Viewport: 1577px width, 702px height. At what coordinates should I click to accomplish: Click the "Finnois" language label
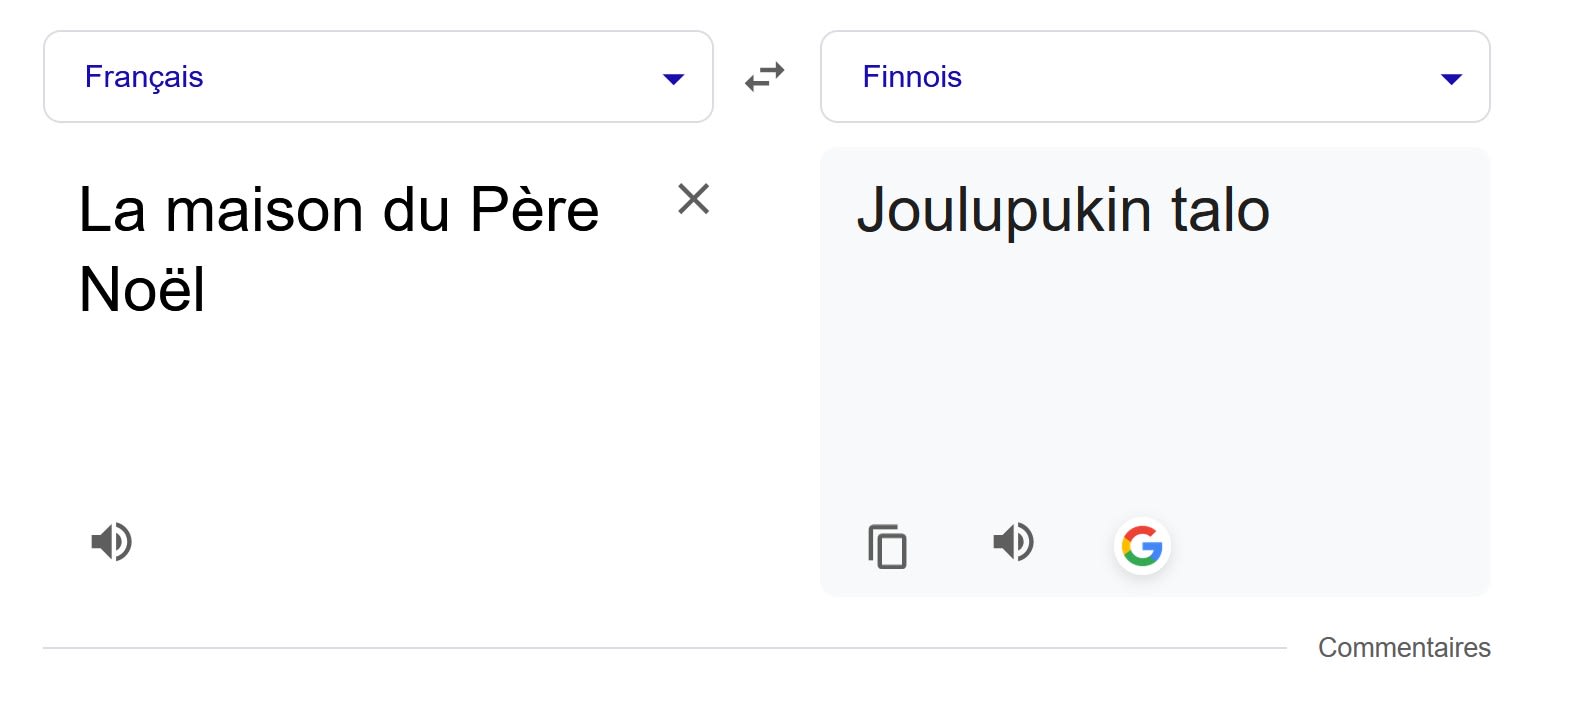(x=912, y=77)
